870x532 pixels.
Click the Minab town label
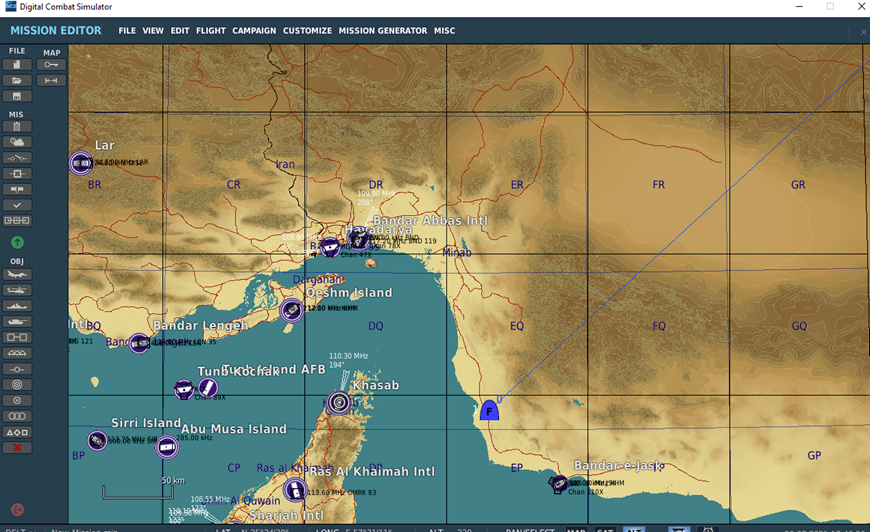click(457, 252)
